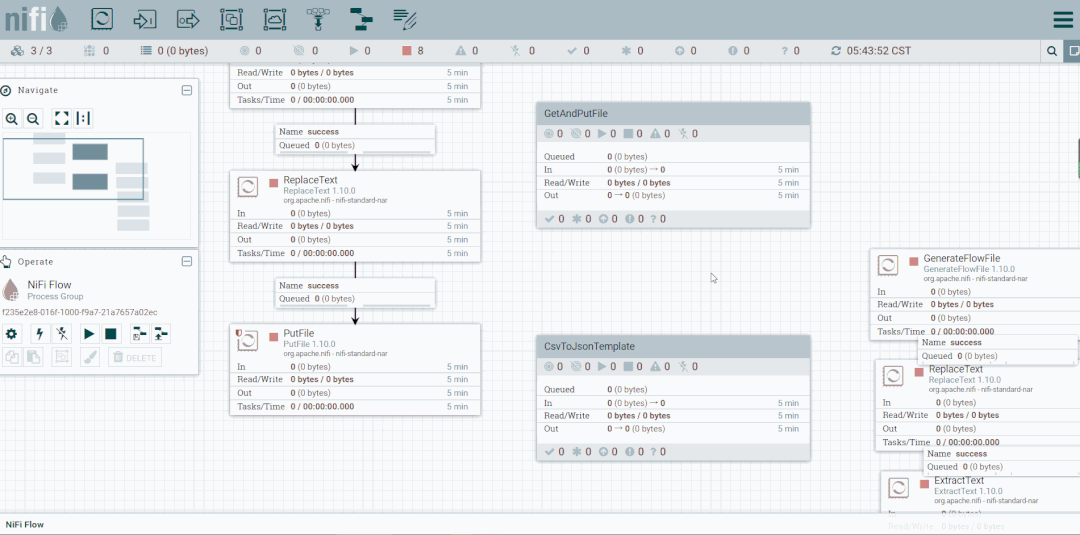Screen dimensions: 1080x535
Task: Select the Input Port toolbar icon
Action: point(145,19)
